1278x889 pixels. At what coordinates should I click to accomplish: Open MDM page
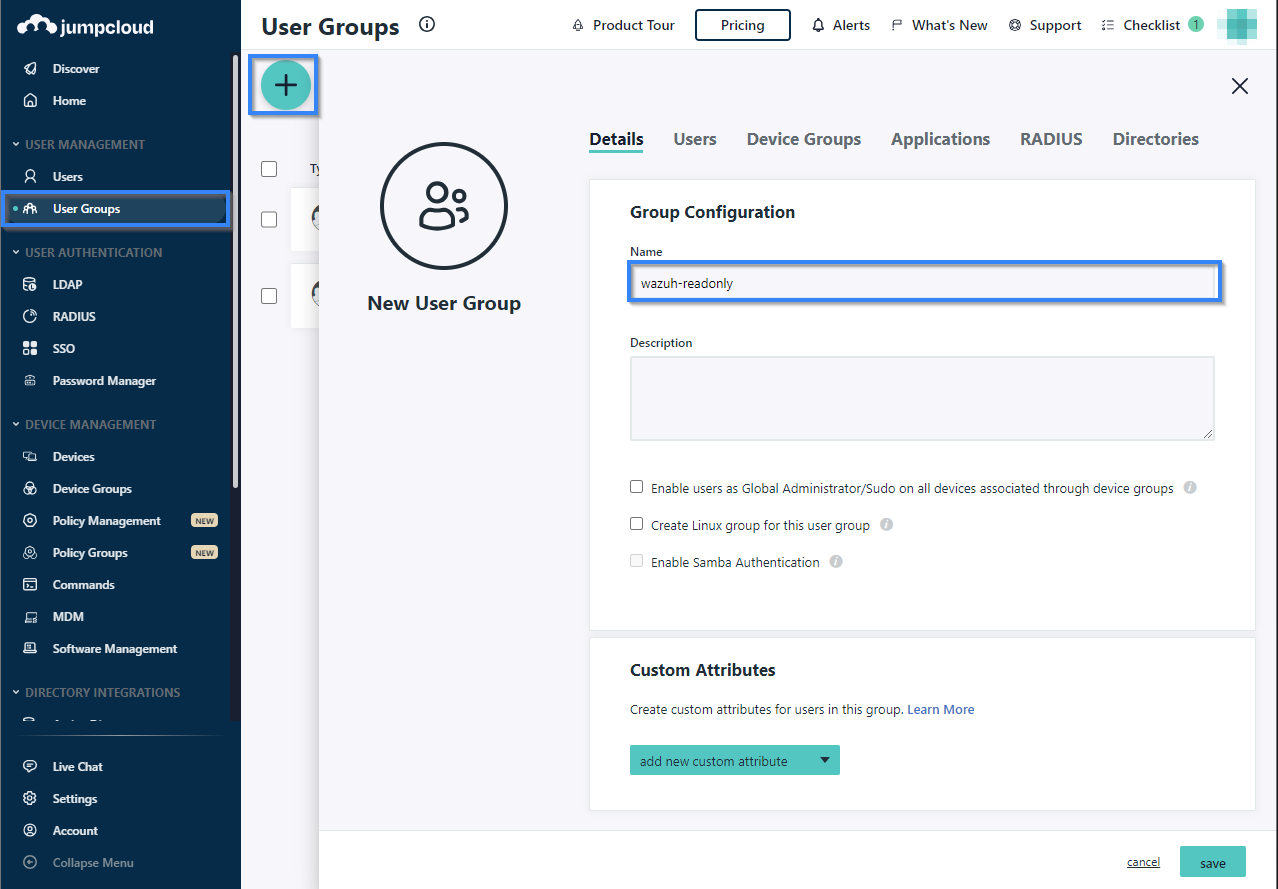(68, 617)
